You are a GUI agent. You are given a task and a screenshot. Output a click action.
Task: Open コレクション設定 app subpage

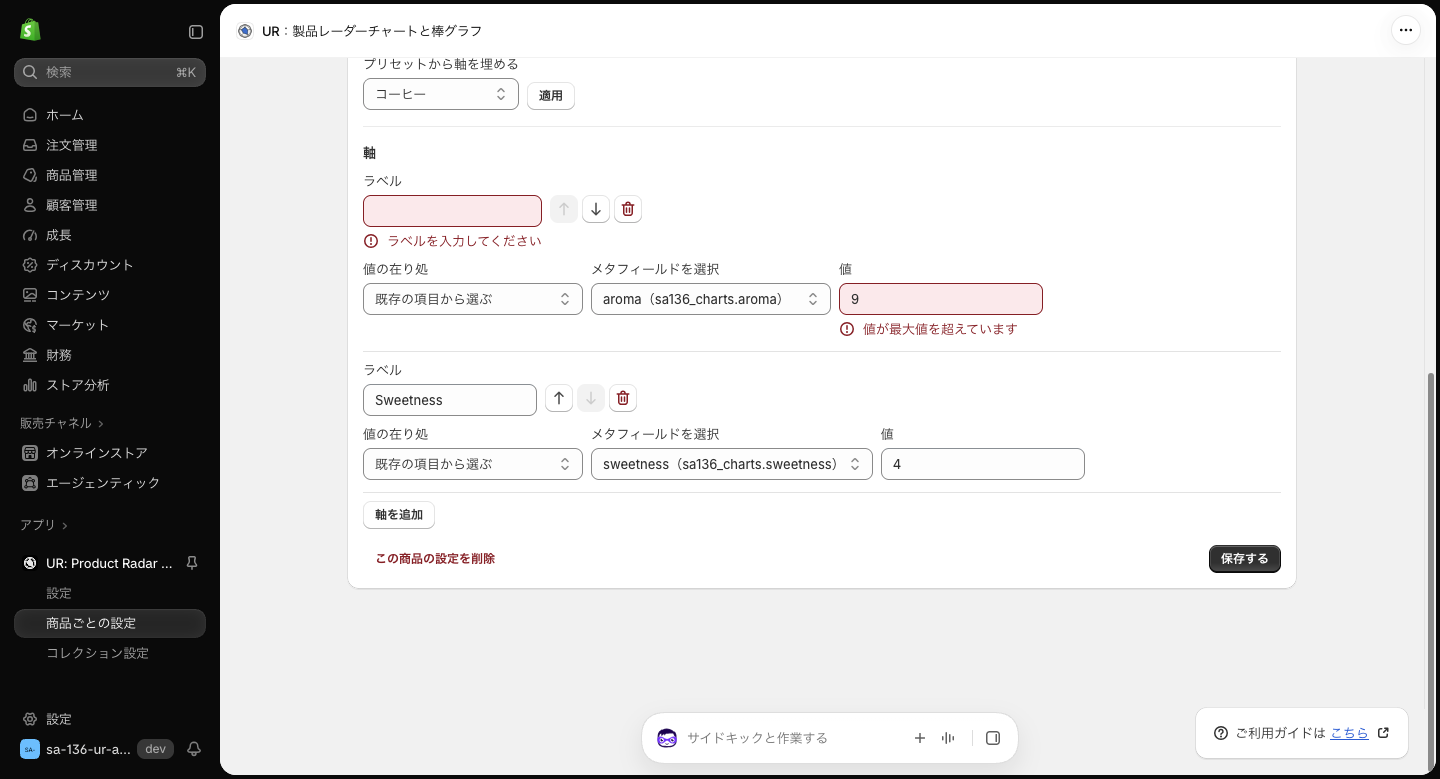(x=110, y=653)
